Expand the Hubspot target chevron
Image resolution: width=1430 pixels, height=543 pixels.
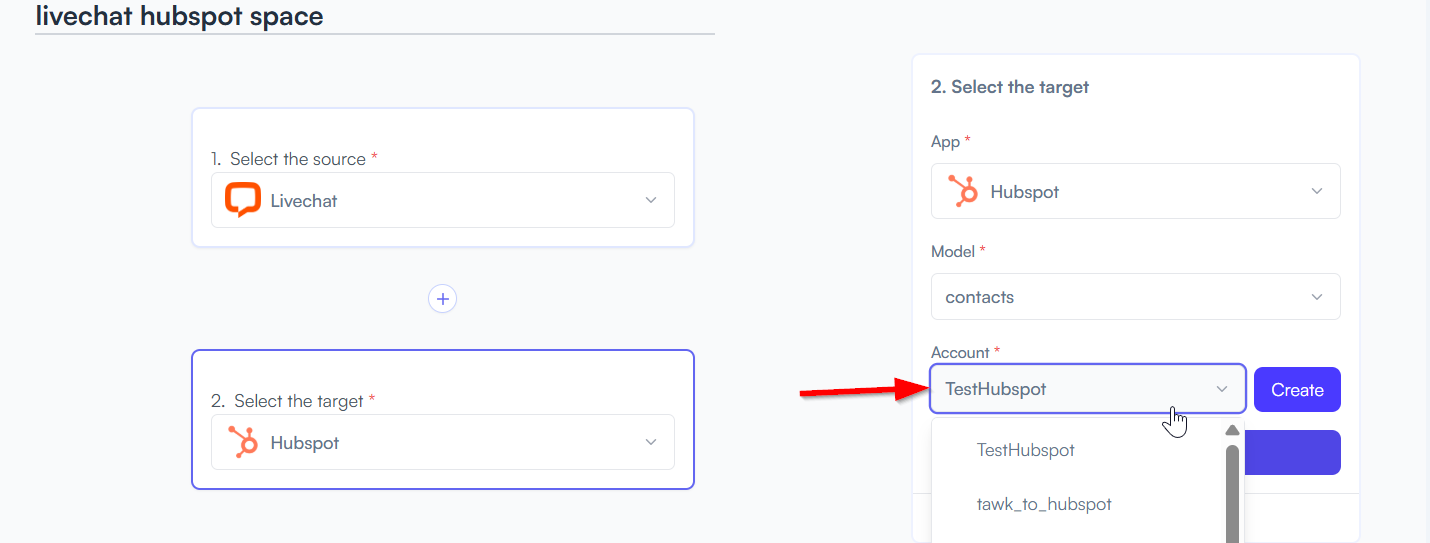[651, 442]
